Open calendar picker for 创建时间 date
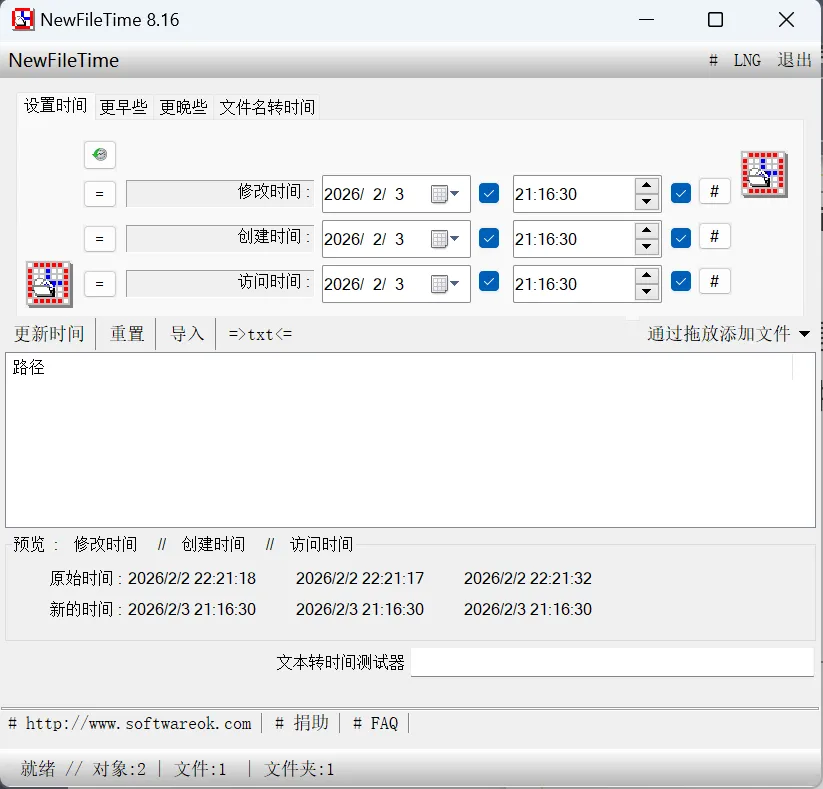This screenshot has width=823, height=789. point(445,239)
